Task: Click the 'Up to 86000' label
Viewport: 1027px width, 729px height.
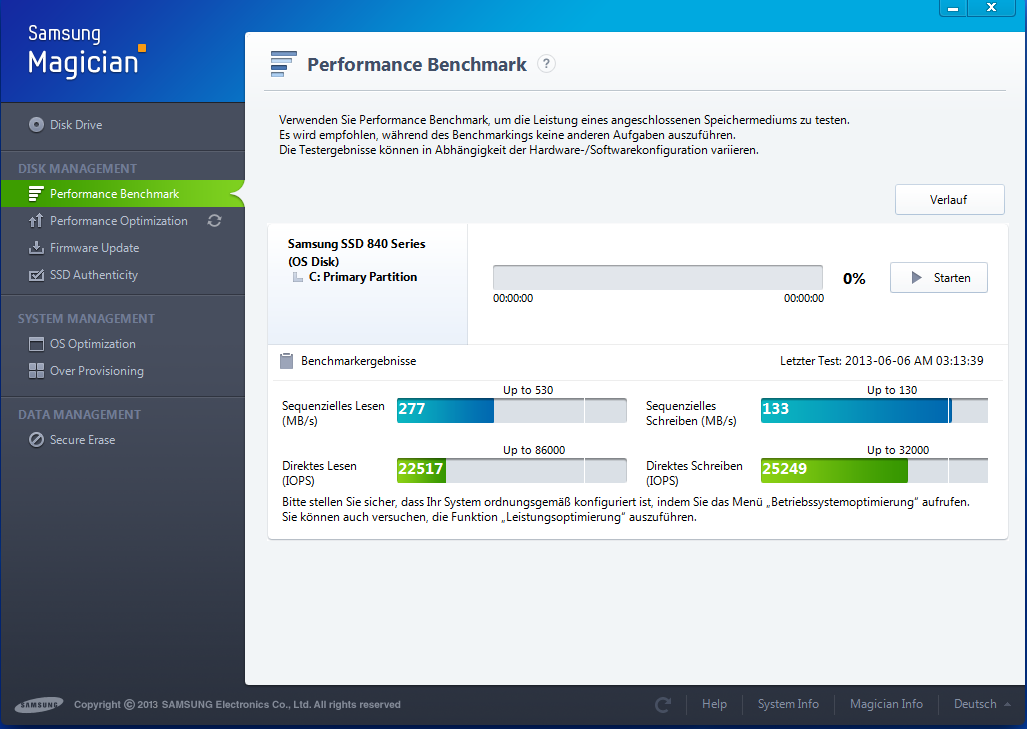Action: coord(534,451)
